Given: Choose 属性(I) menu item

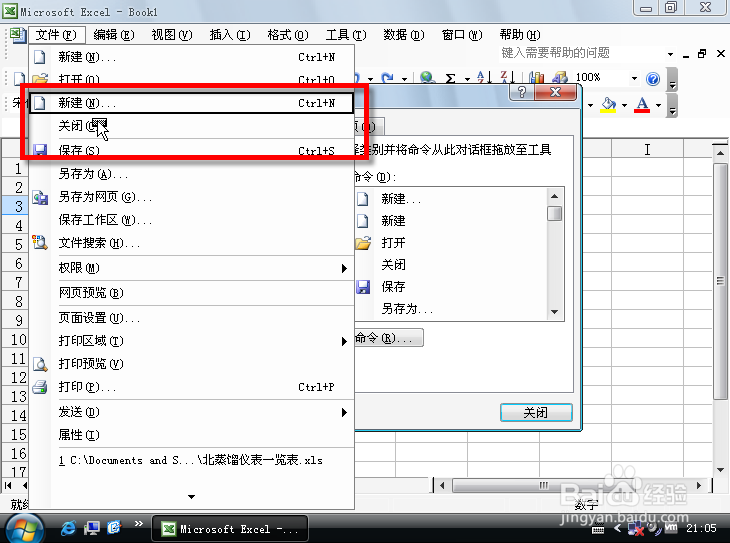Looking at the screenshot, I should pos(191,435).
